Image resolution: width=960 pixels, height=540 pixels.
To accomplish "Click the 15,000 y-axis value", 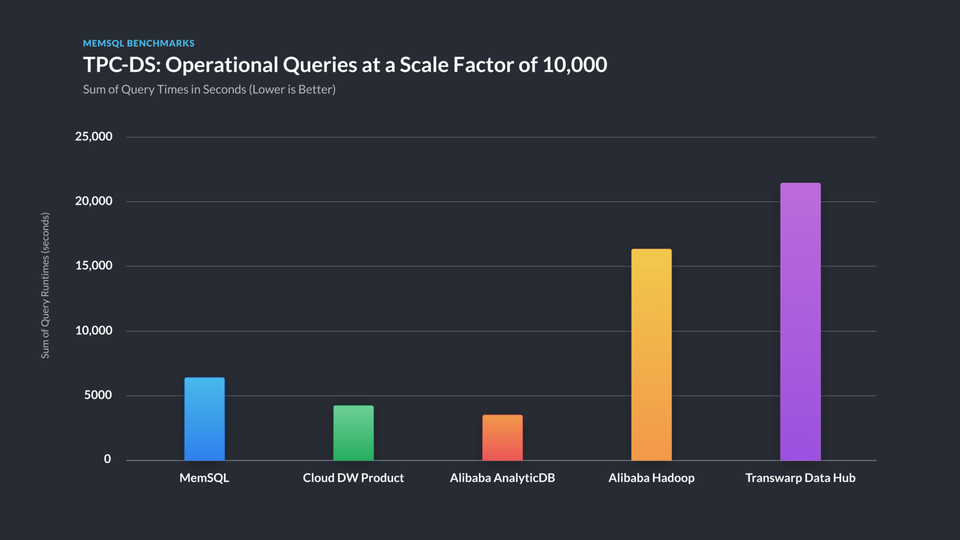I will [93, 266].
